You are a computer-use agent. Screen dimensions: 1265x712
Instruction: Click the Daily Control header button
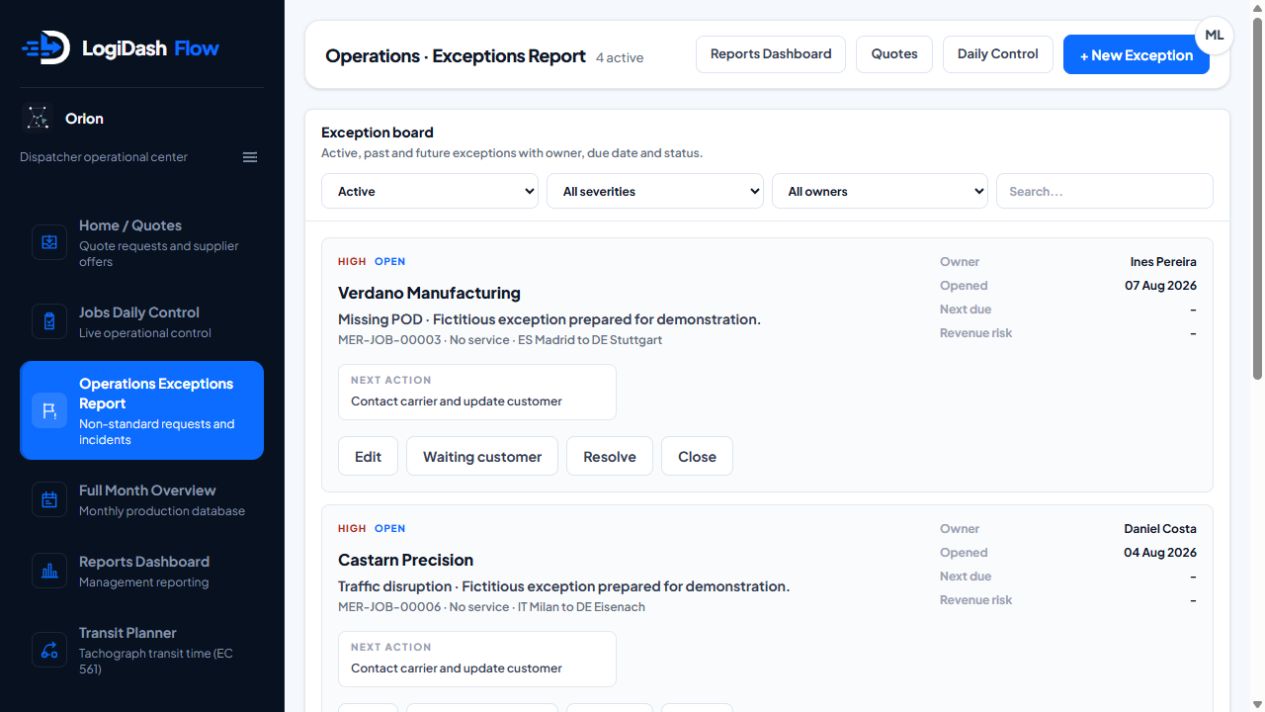[998, 54]
